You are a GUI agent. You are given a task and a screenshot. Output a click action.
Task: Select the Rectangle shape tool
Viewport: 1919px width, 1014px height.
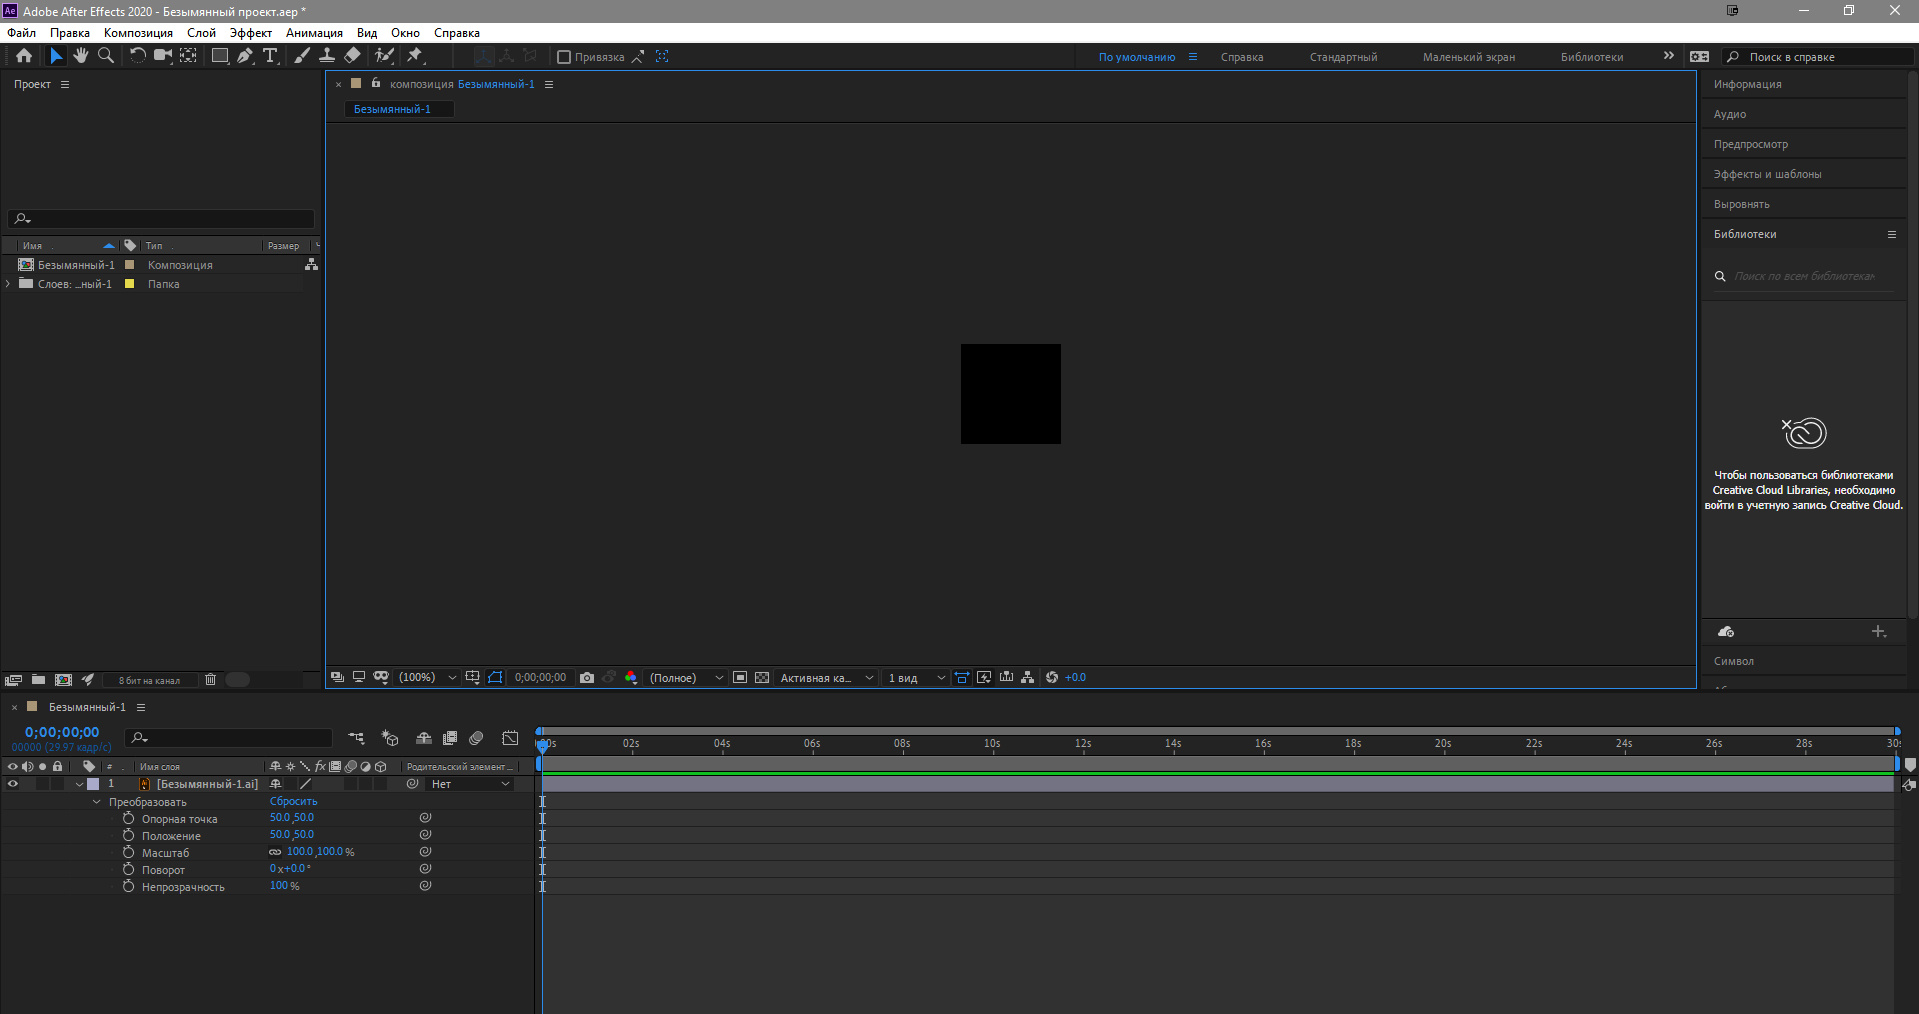coord(220,56)
